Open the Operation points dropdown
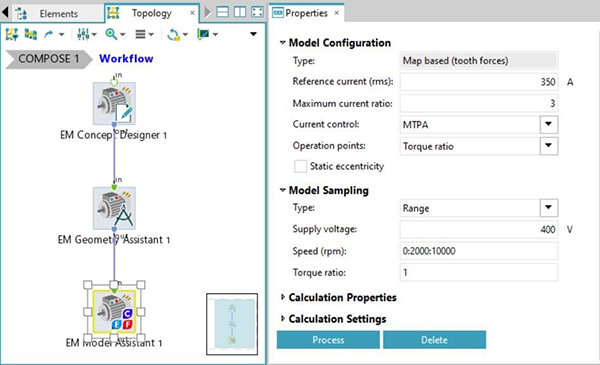600x365 pixels. tap(548, 146)
